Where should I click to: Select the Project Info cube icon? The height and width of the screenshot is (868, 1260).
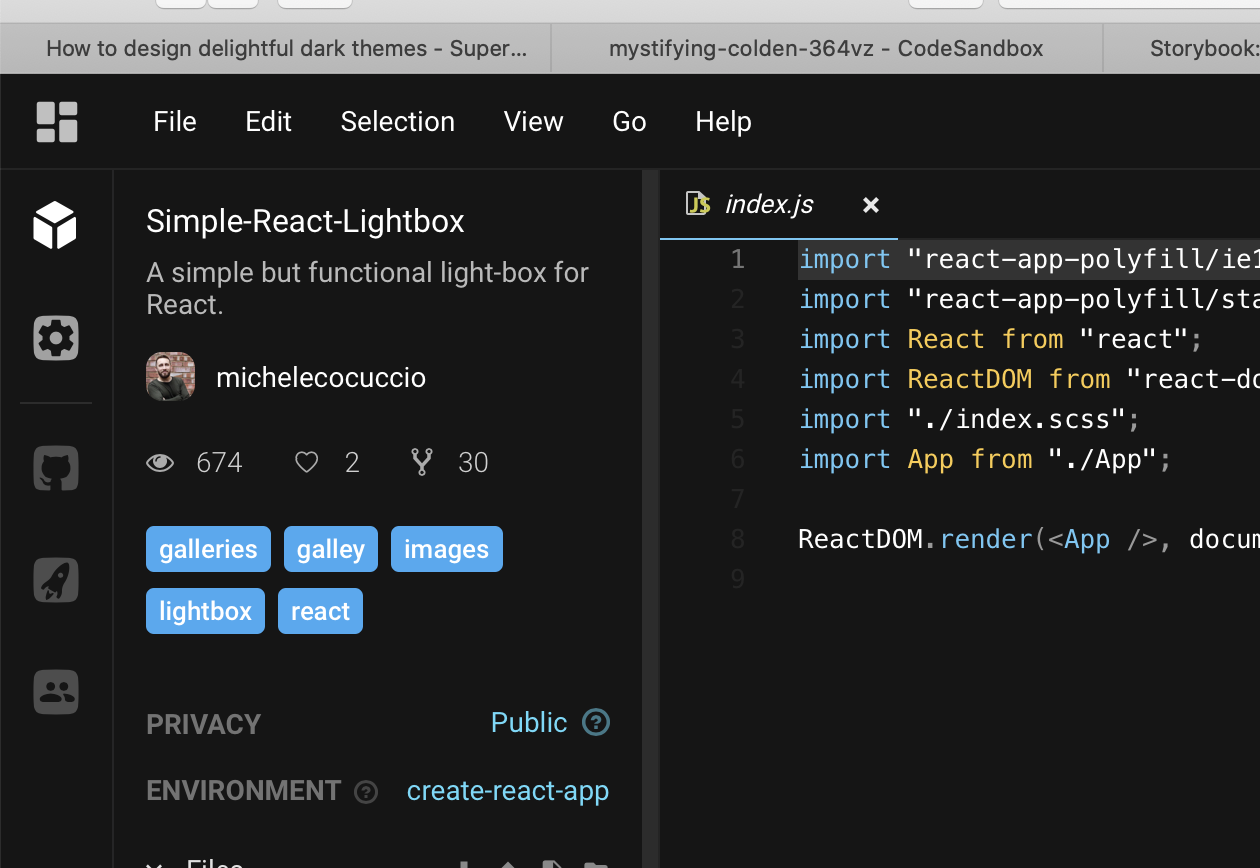(55, 225)
